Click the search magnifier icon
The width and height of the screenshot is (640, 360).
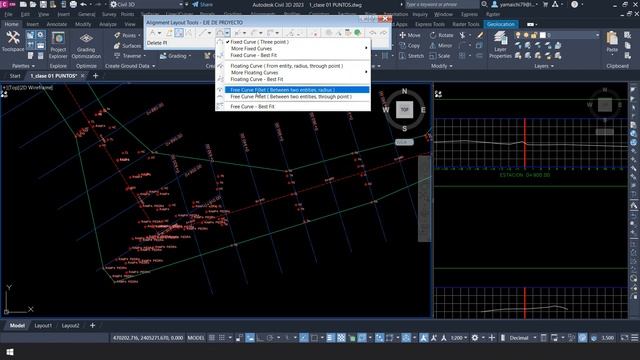coord(484,4)
